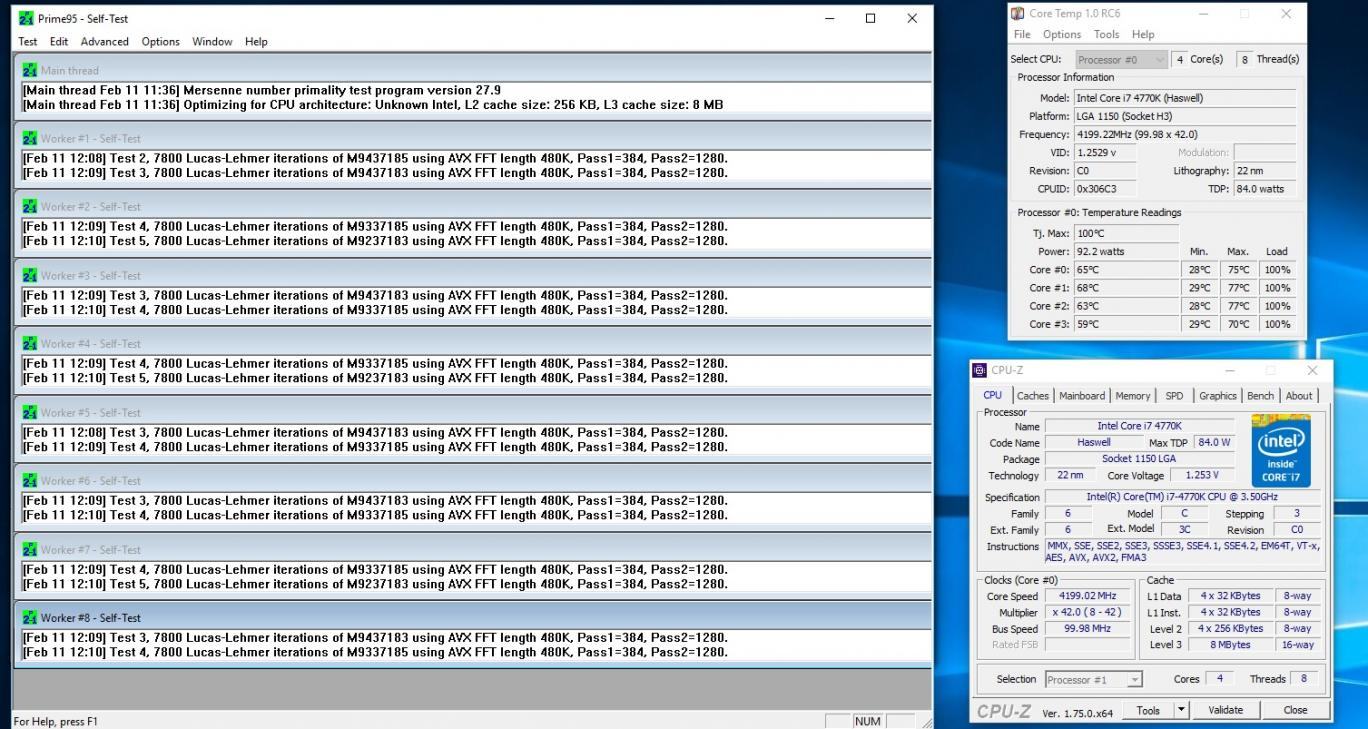Open Core Temp Help menu
The image size is (1368, 729).
tap(1143, 34)
